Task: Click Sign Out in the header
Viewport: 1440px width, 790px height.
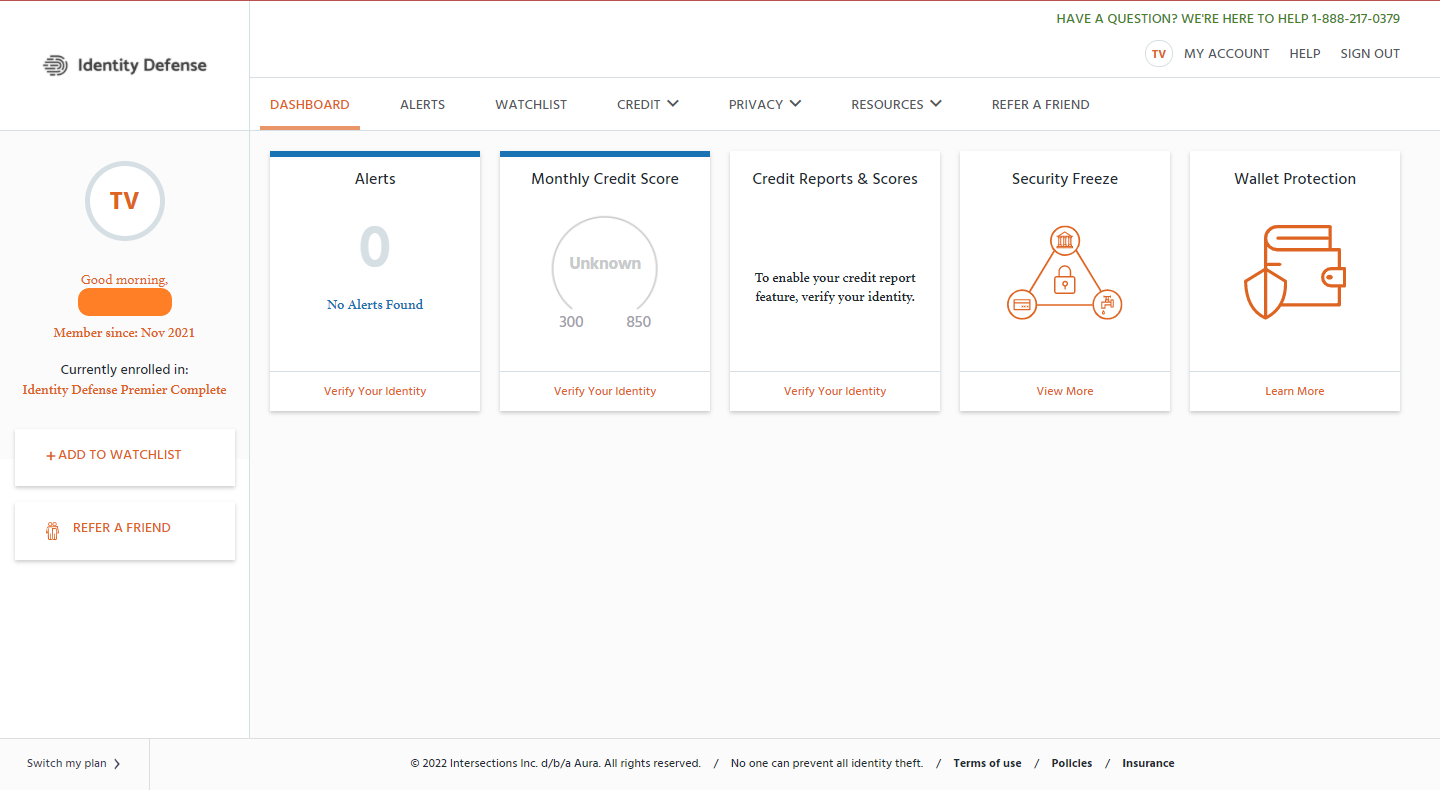Action: point(1369,54)
